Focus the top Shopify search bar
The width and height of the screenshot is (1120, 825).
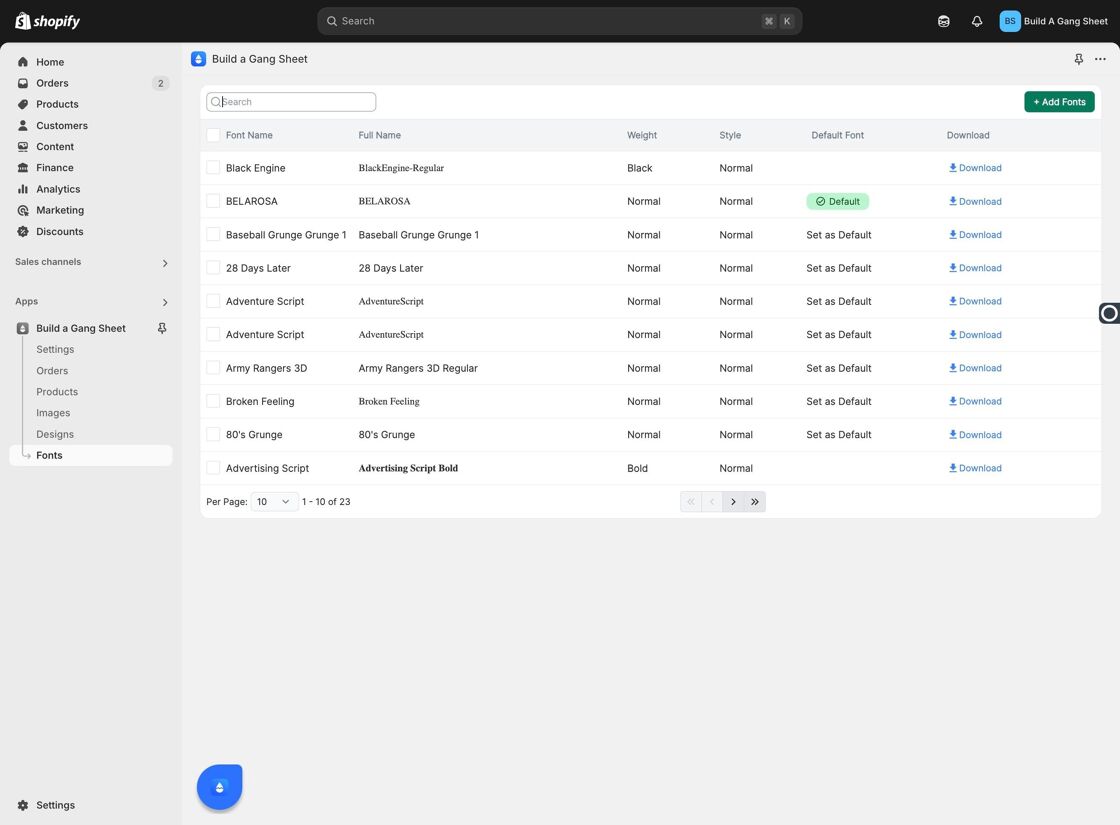click(x=559, y=21)
